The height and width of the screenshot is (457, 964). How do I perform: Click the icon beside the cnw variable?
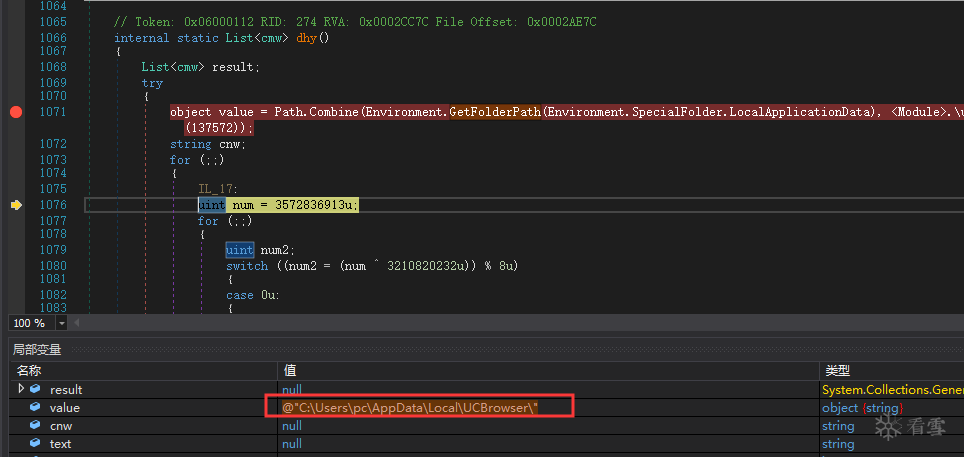pos(35,426)
